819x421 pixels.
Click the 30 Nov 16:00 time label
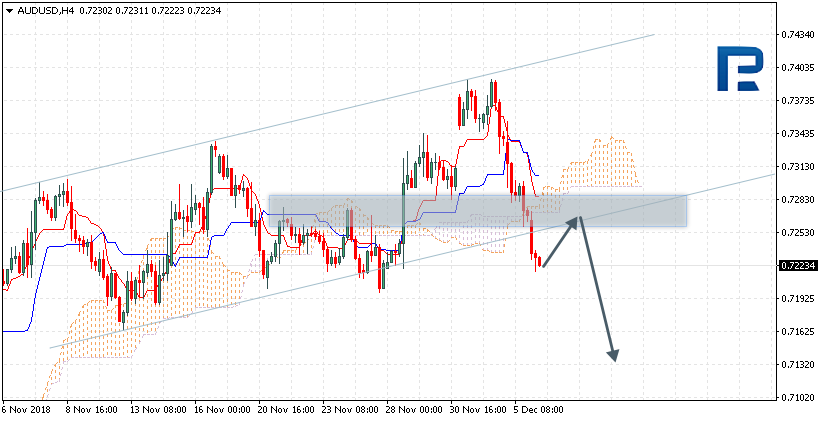(478, 411)
